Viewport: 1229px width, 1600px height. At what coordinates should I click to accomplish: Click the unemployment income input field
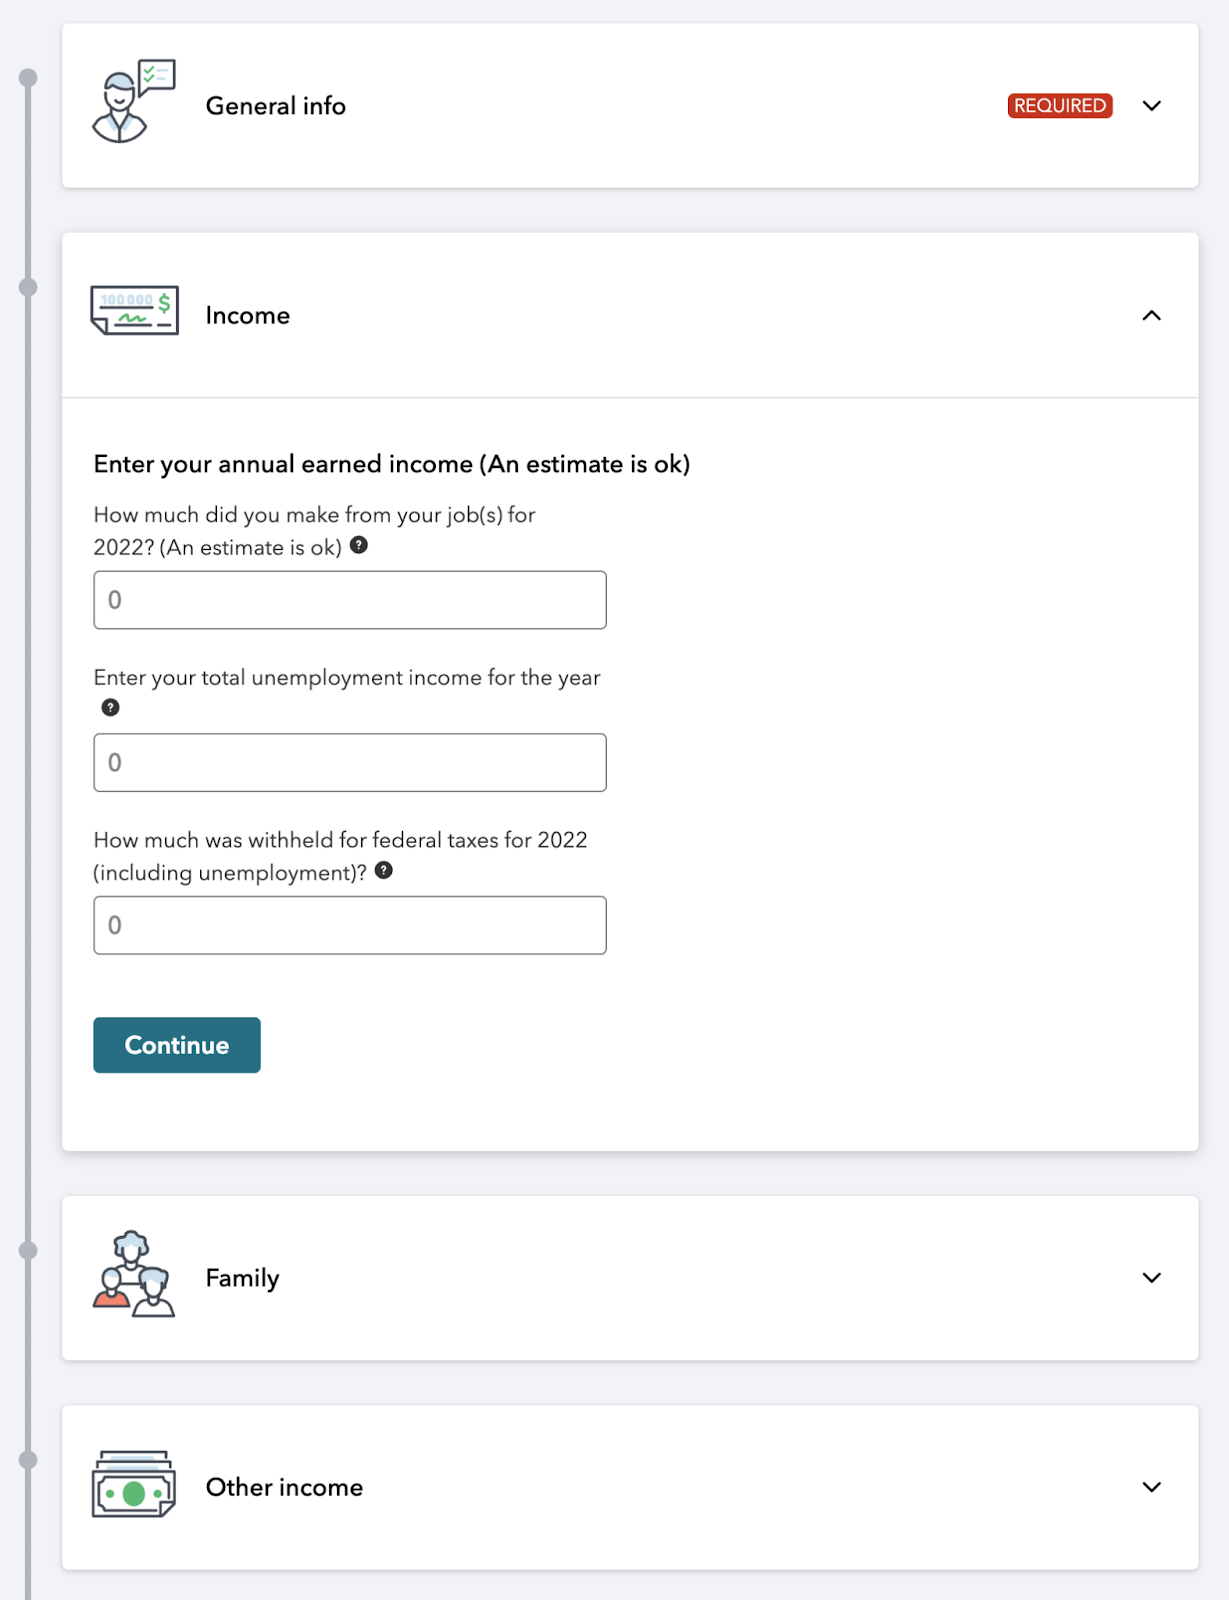coord(349,762)
